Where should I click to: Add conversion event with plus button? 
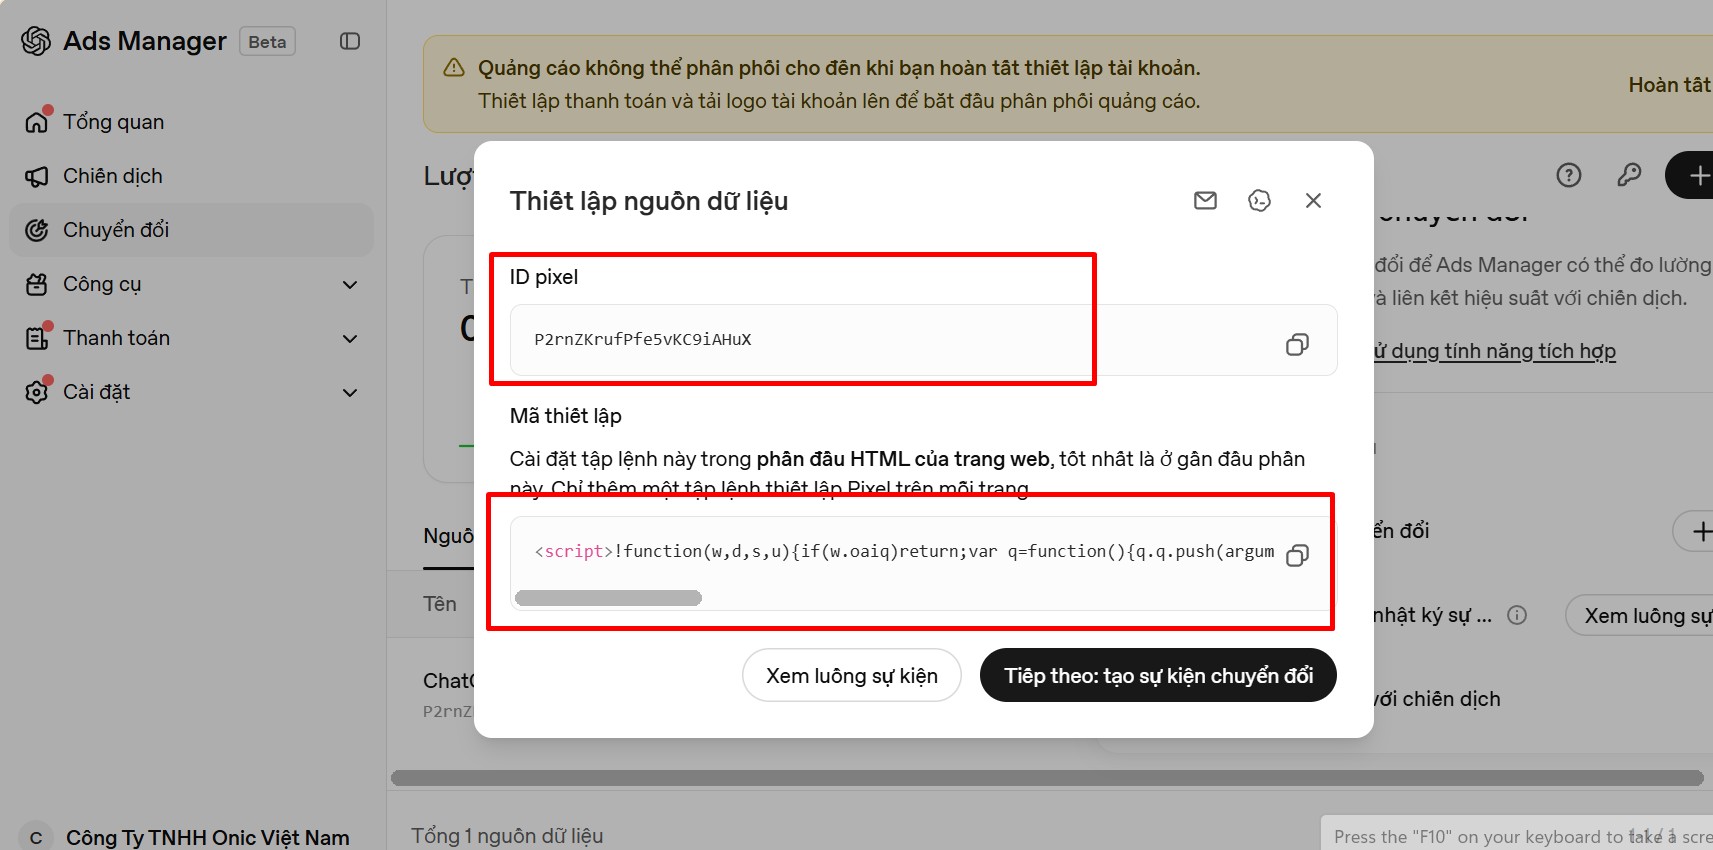[1694, 531]
